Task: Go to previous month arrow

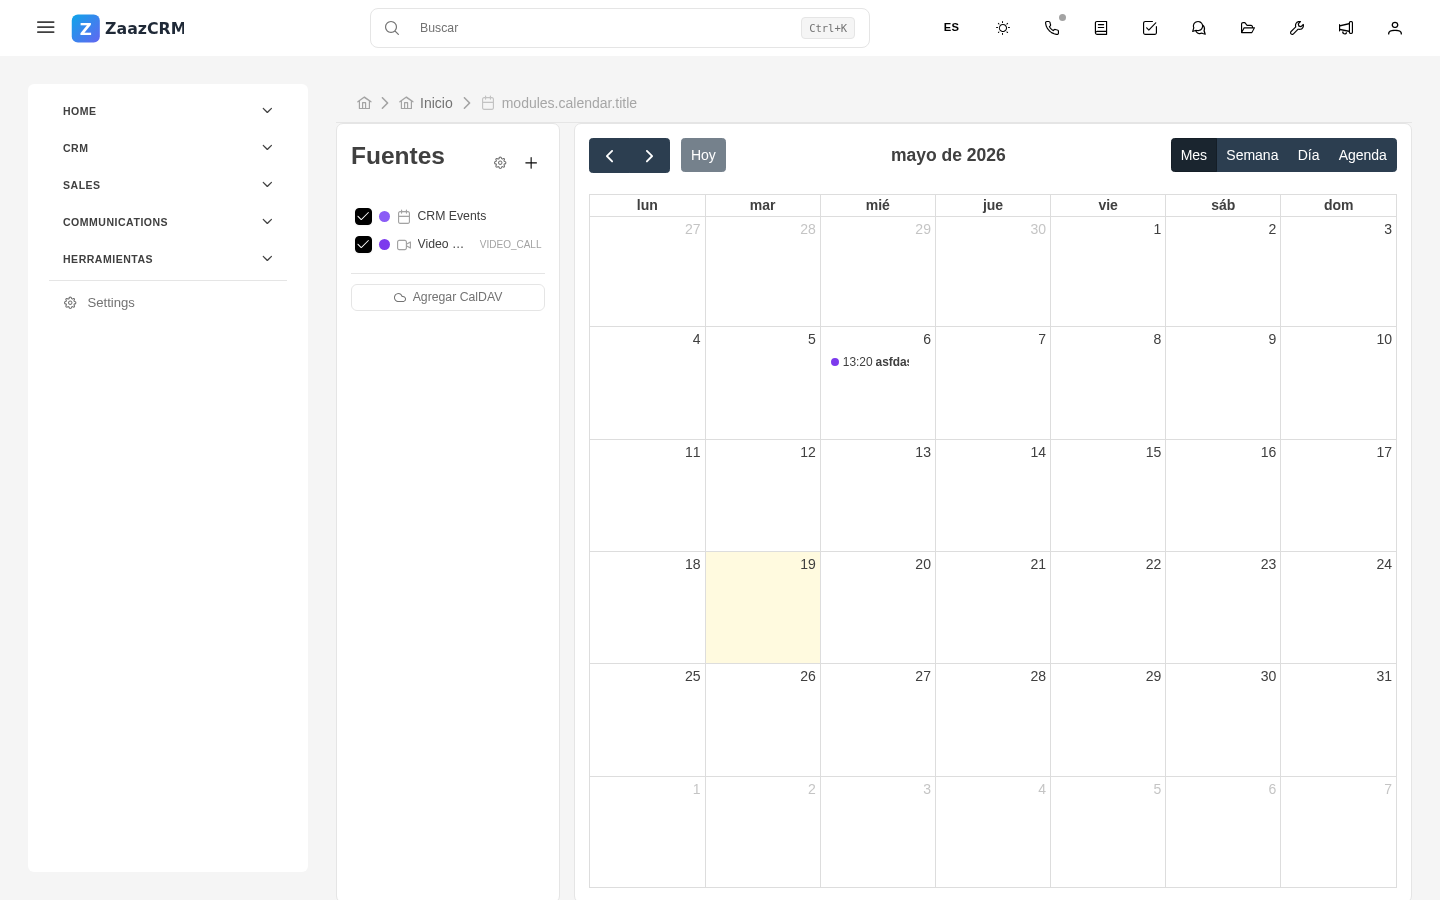Action: click(x=609, y=155)
